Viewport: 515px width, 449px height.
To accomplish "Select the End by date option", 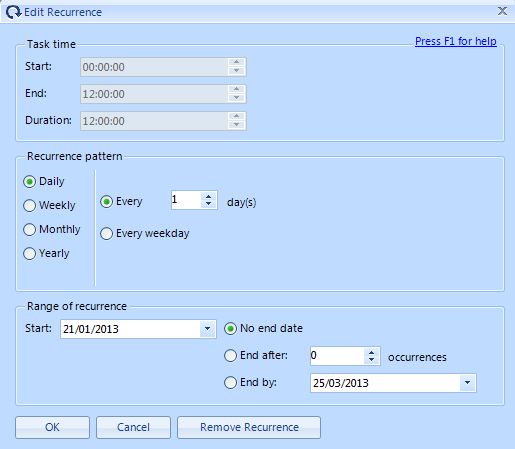I will (251, 383).
